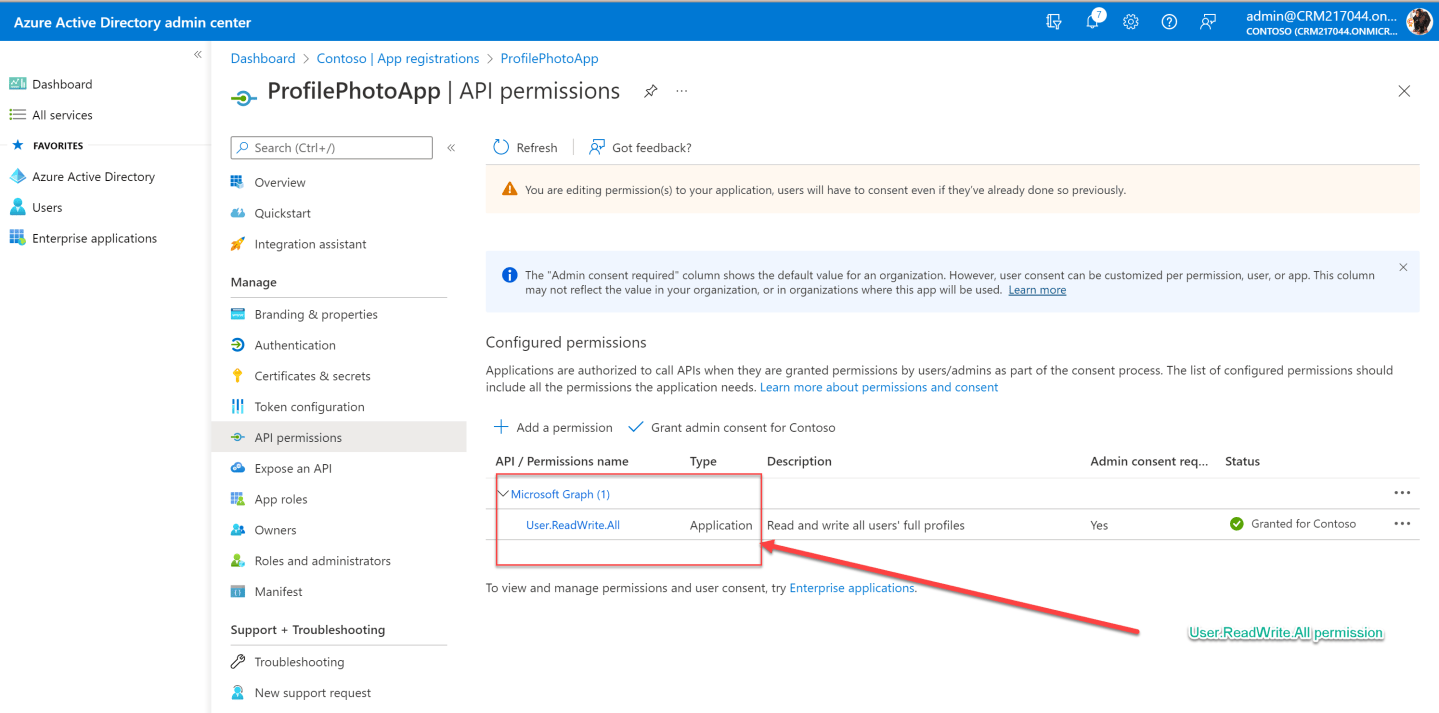Refresh the permissions list
The height and width of the screenshot is (713, 1439).
click(x=525, y=148)
